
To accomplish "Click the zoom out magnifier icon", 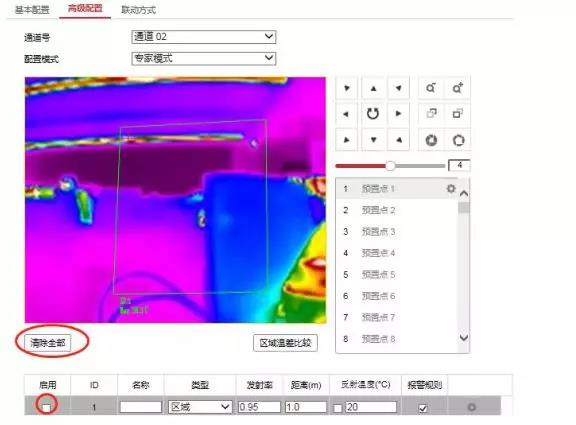I will (431, 88).
